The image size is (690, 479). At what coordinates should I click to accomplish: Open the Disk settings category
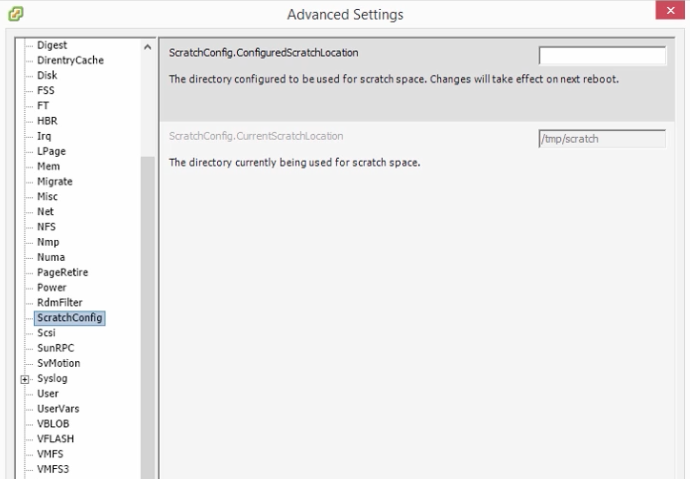47,75
